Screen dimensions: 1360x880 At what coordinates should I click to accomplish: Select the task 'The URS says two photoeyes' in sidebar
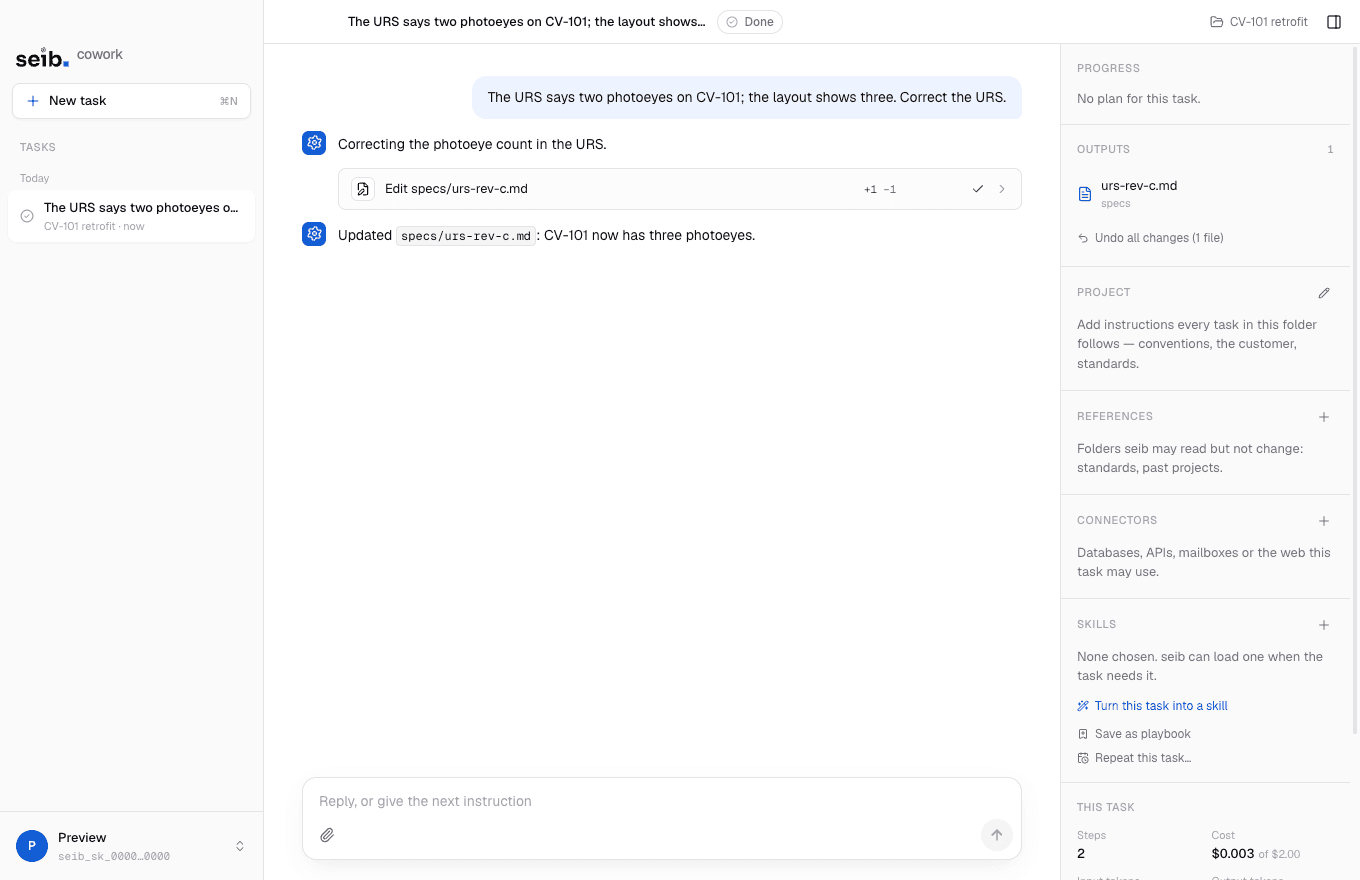click(131, 216)
